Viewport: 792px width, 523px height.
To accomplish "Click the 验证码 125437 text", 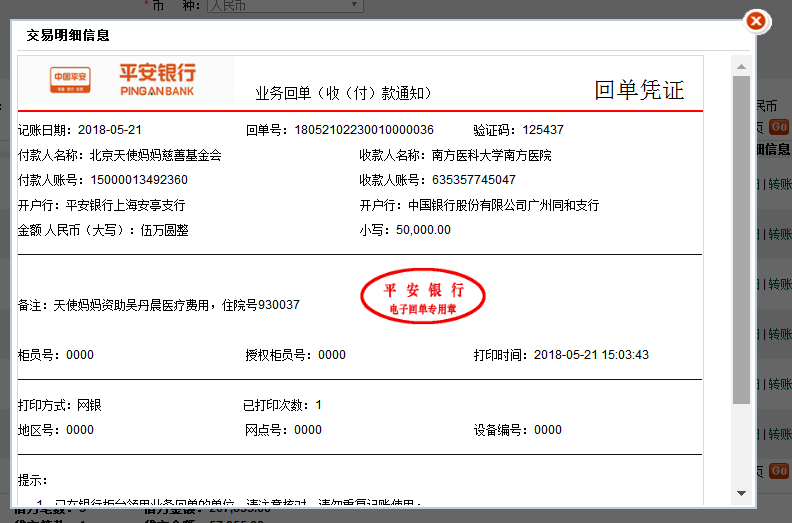I will (x=518, y=130).
